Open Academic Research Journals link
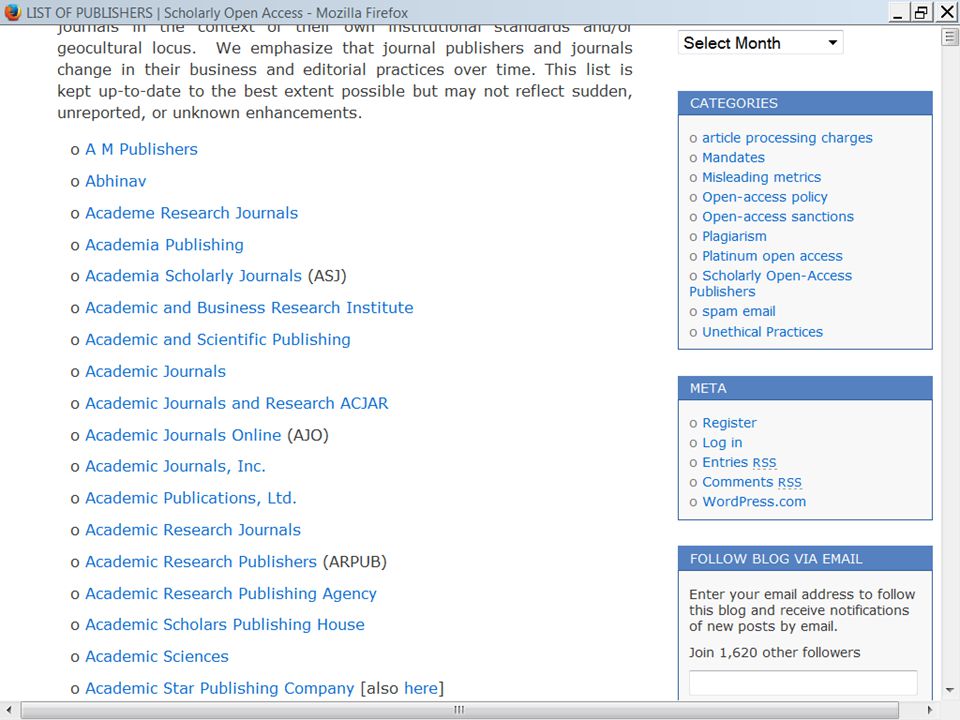The width and height of the screenshot is (960, 720). coord(193,530)
